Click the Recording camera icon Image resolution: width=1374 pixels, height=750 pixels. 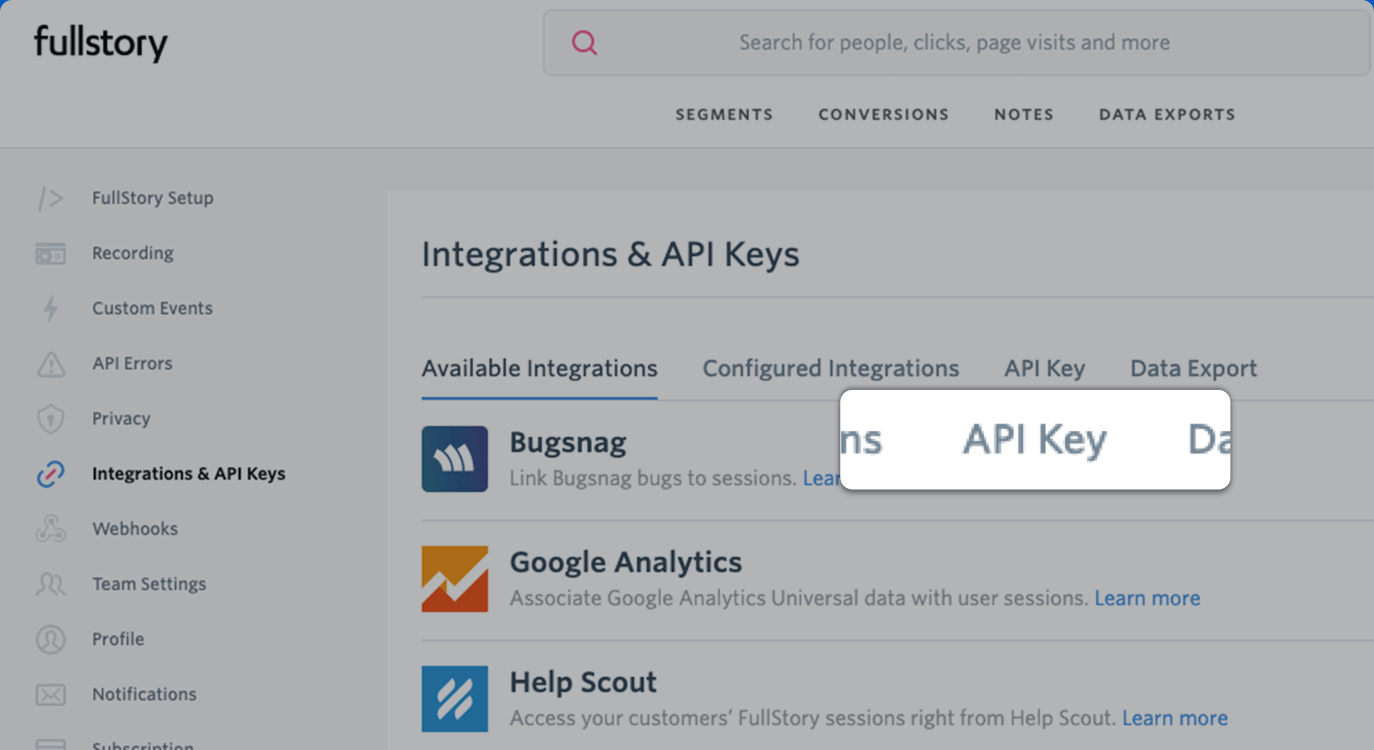pos(50,254)
